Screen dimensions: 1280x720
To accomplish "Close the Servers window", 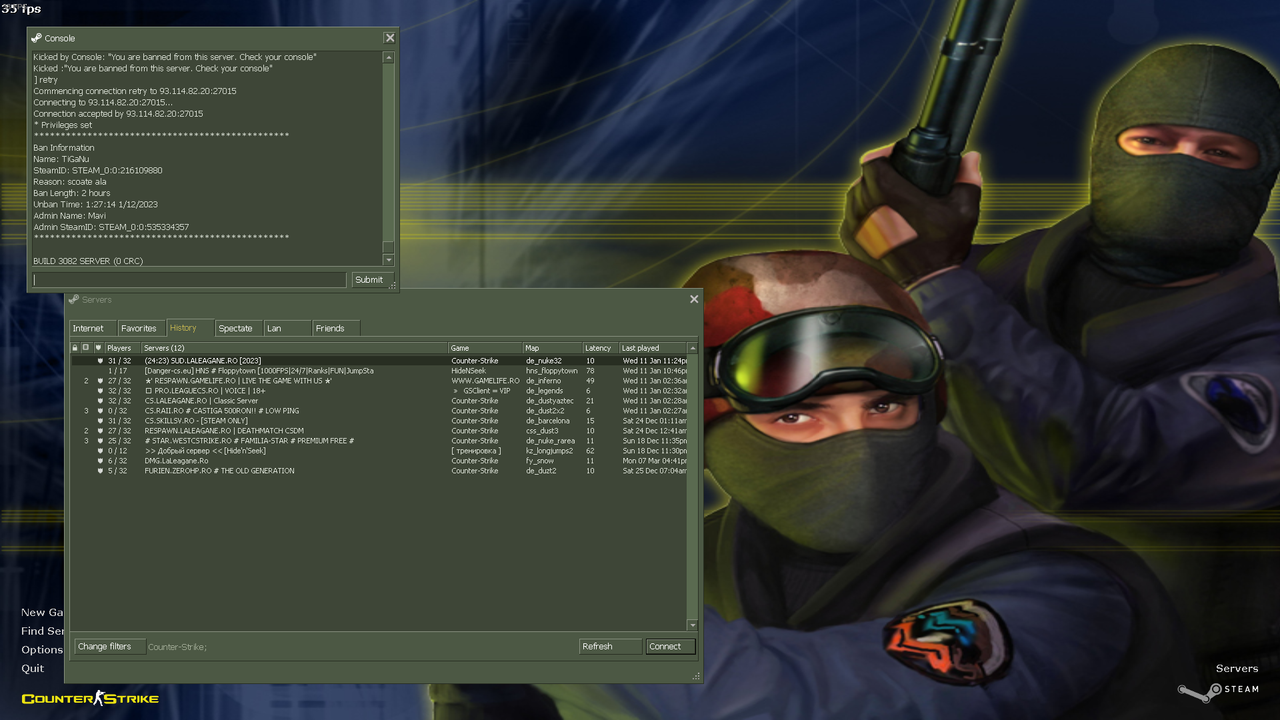I will pyautogui.click(x=694, y=299).
